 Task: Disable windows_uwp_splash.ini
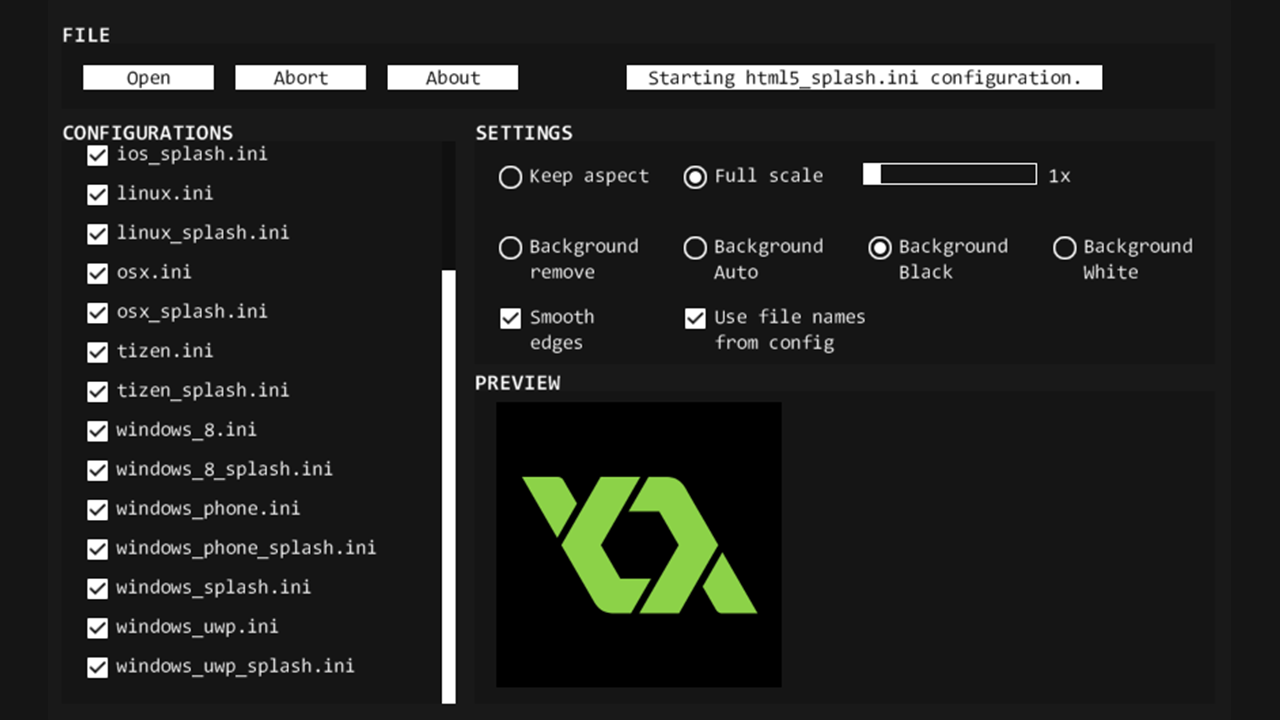tap(97, 668)
